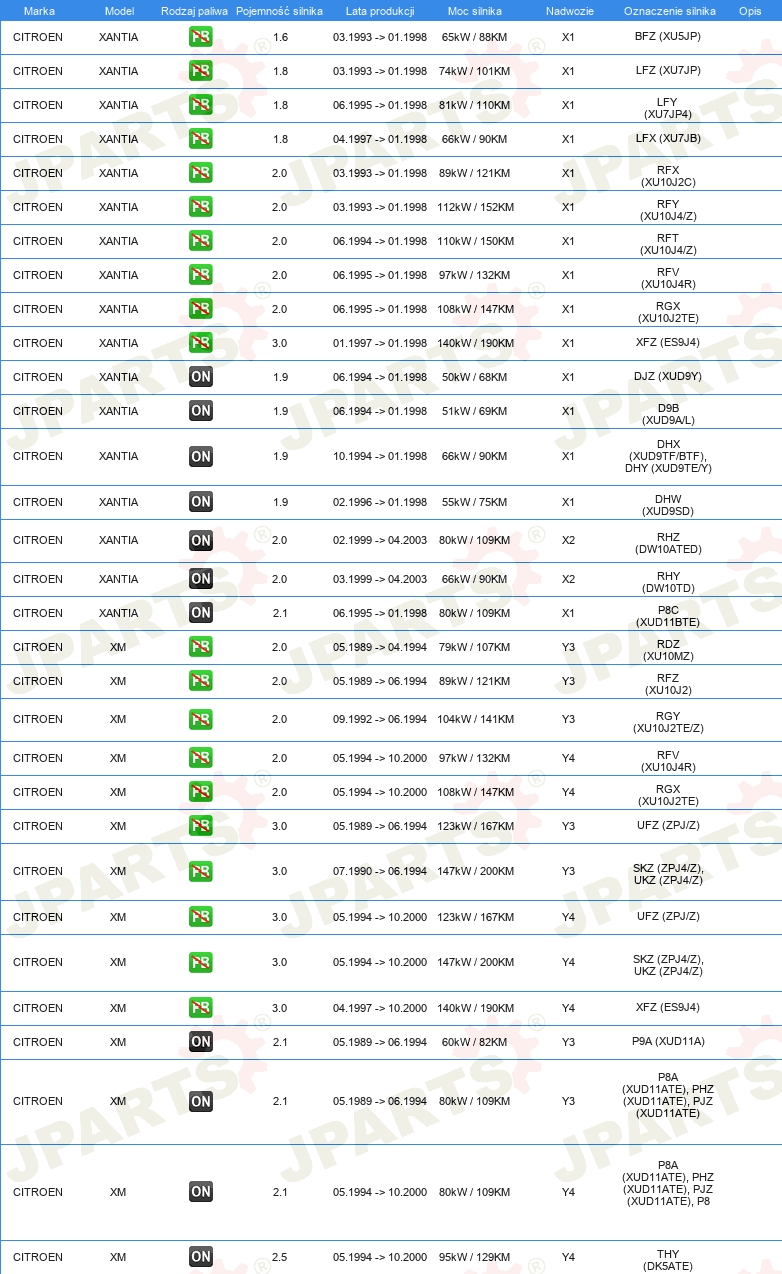Select the PB fuel icon in the LFZ (XU7JP) row
The height and width of the screenshot is (1274, 782).
201,71
